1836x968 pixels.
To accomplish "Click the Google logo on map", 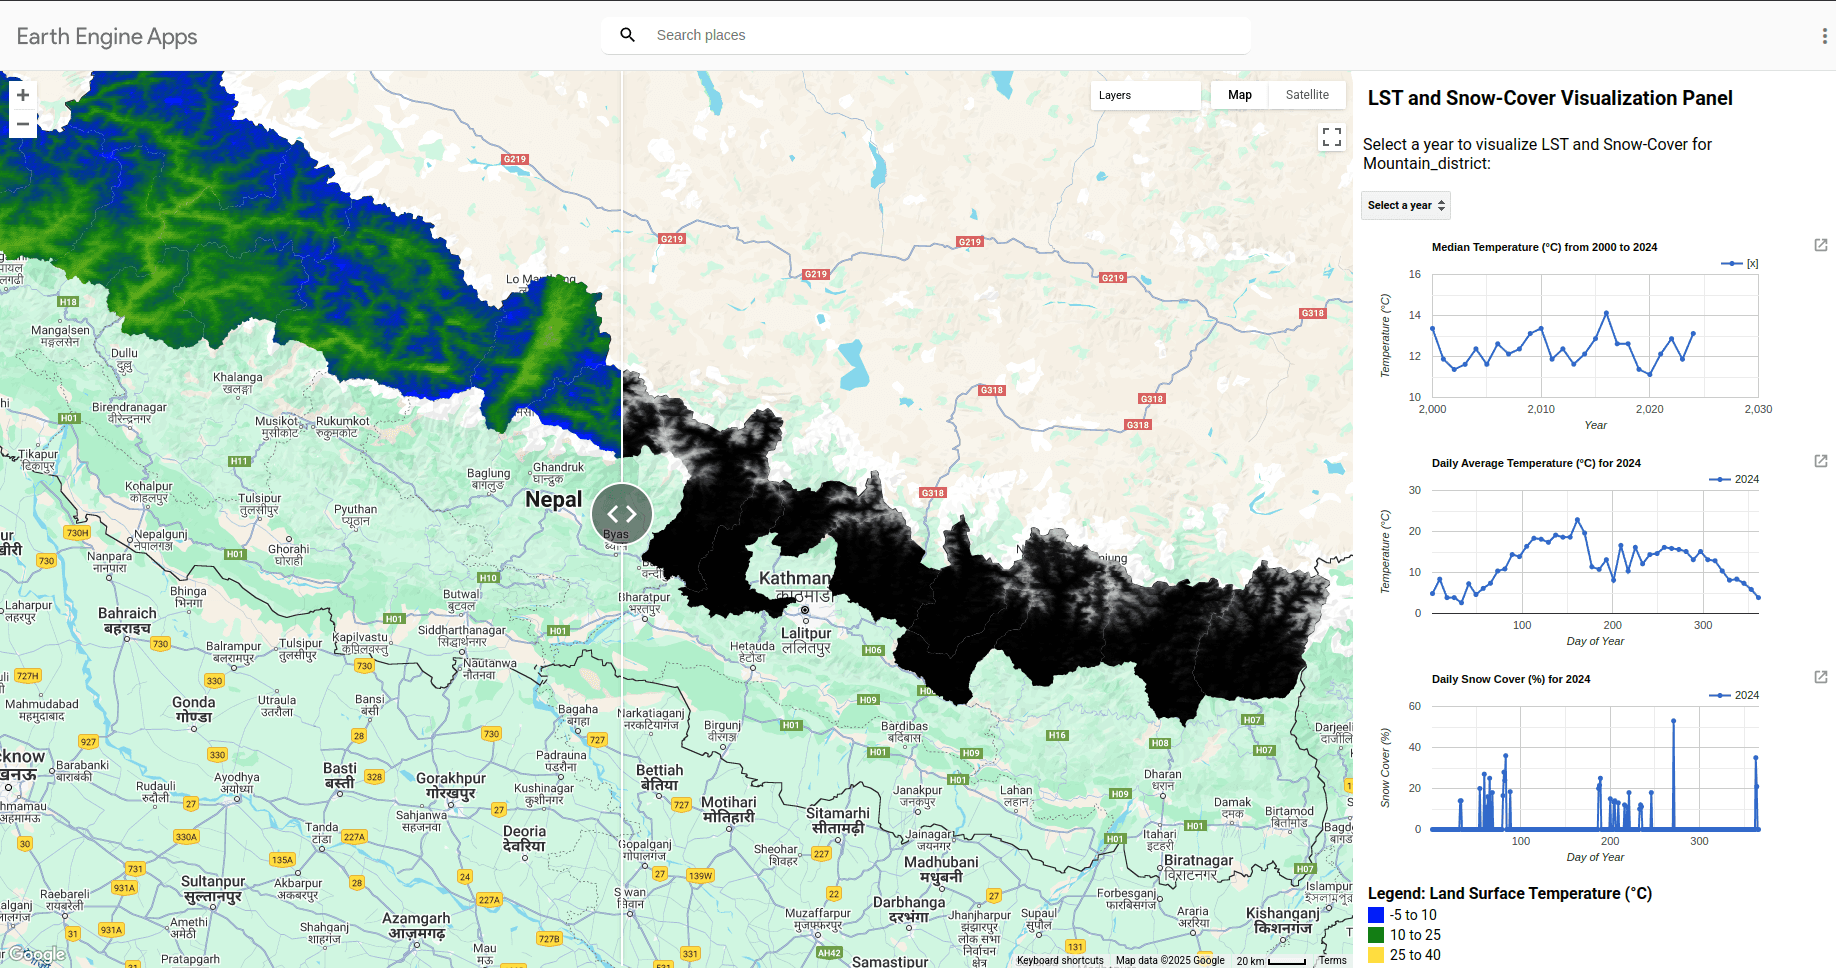I will (37, 954).
